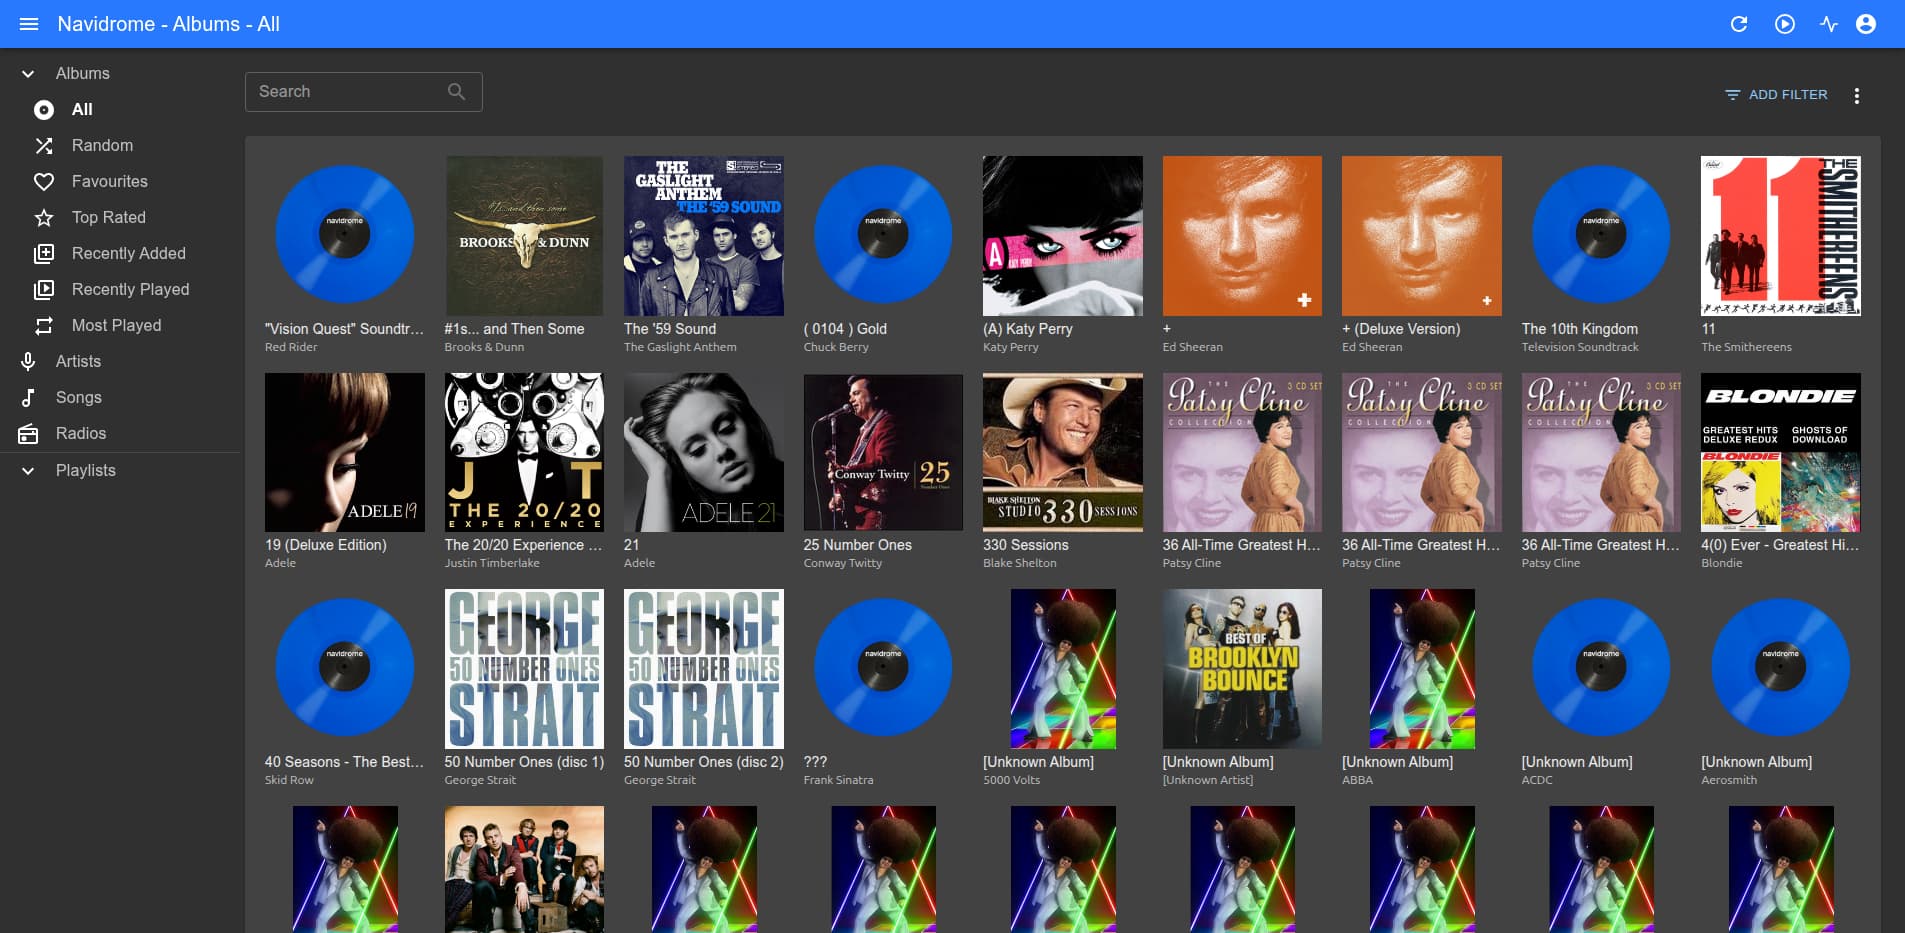Screen dimensions: 1905x933
Task: Click the Recently Played icon
Action: point(44,290)
